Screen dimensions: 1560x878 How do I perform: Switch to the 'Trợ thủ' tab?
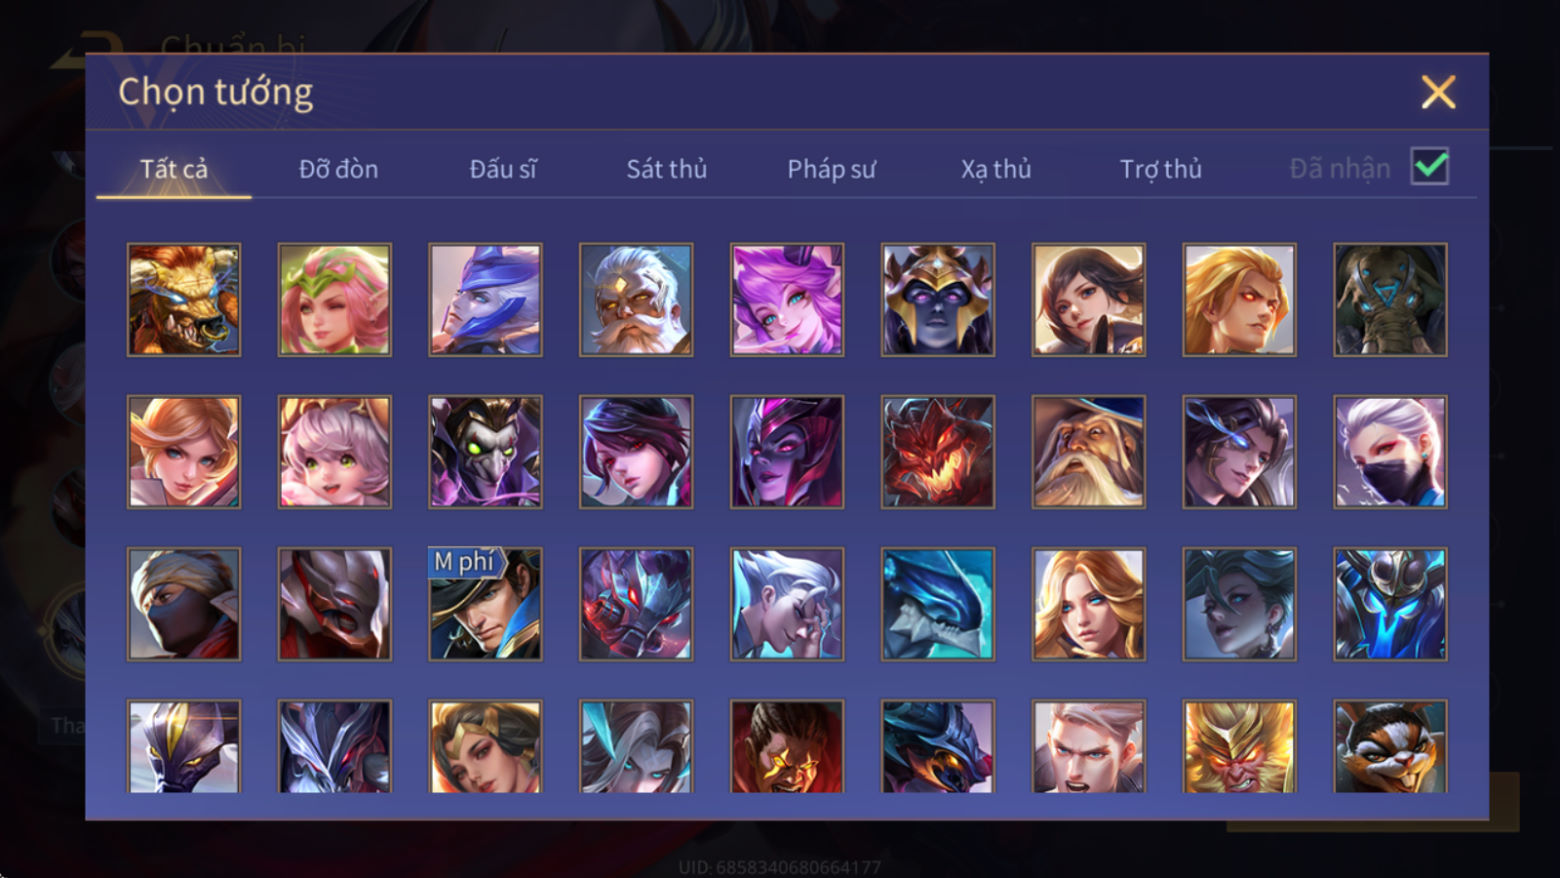1161,169
